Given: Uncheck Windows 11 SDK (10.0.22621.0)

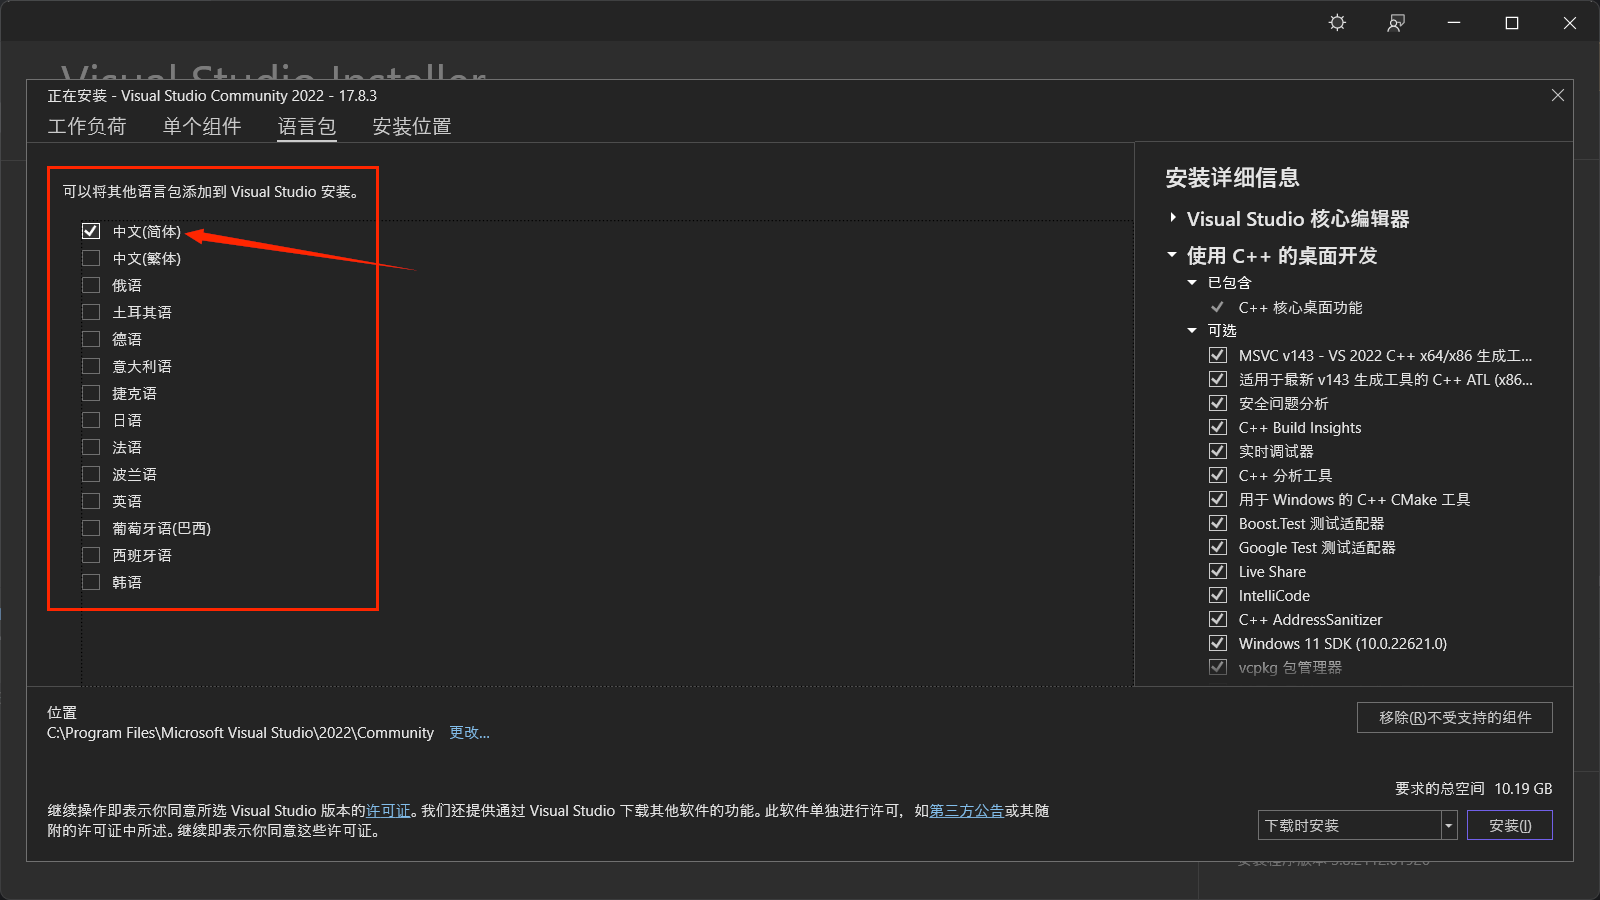Looking at the screenshot, I should click(x=1218, y=643).
